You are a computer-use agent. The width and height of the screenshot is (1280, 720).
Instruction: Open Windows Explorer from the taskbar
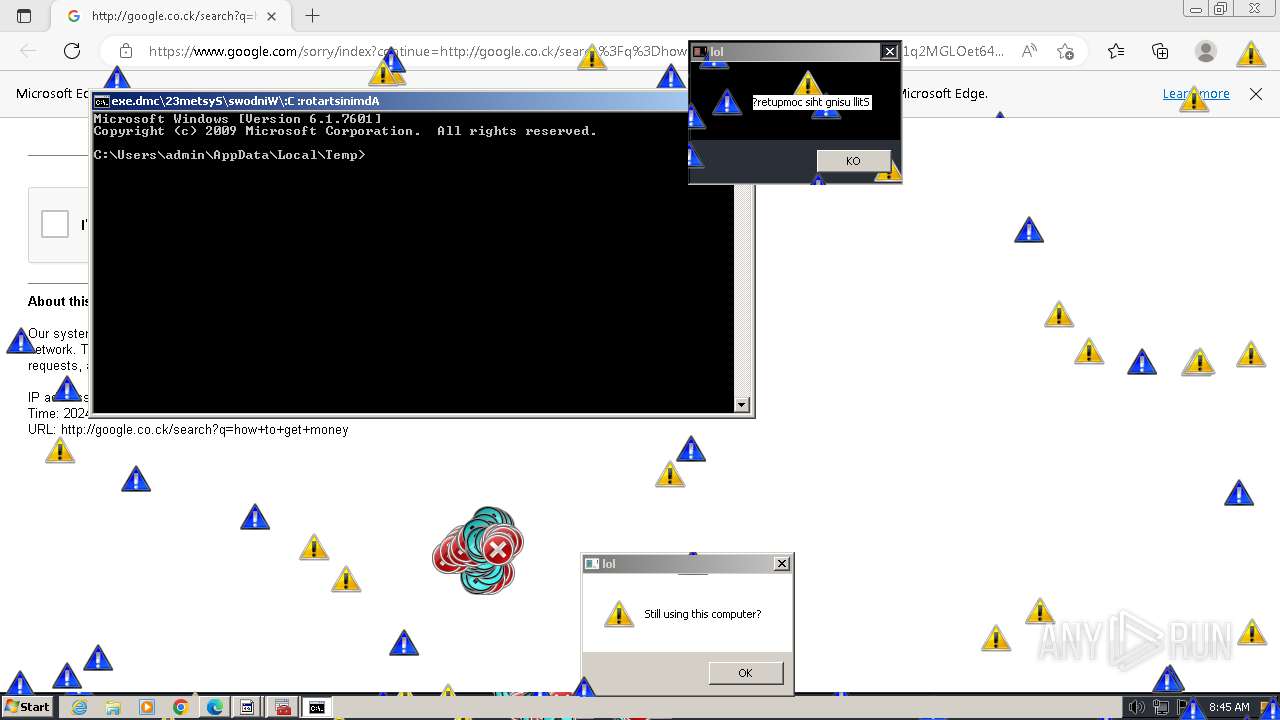pyautogui.click(x=113, y=707)
